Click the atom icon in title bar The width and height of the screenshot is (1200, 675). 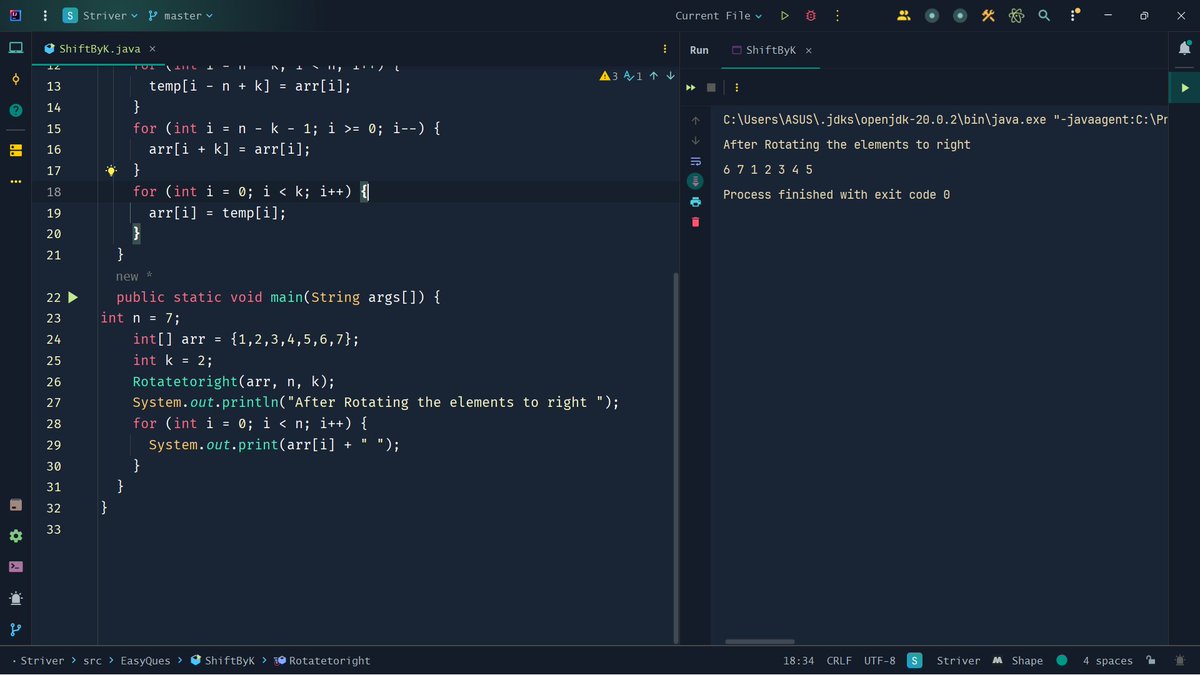[x=1016, y=16]
